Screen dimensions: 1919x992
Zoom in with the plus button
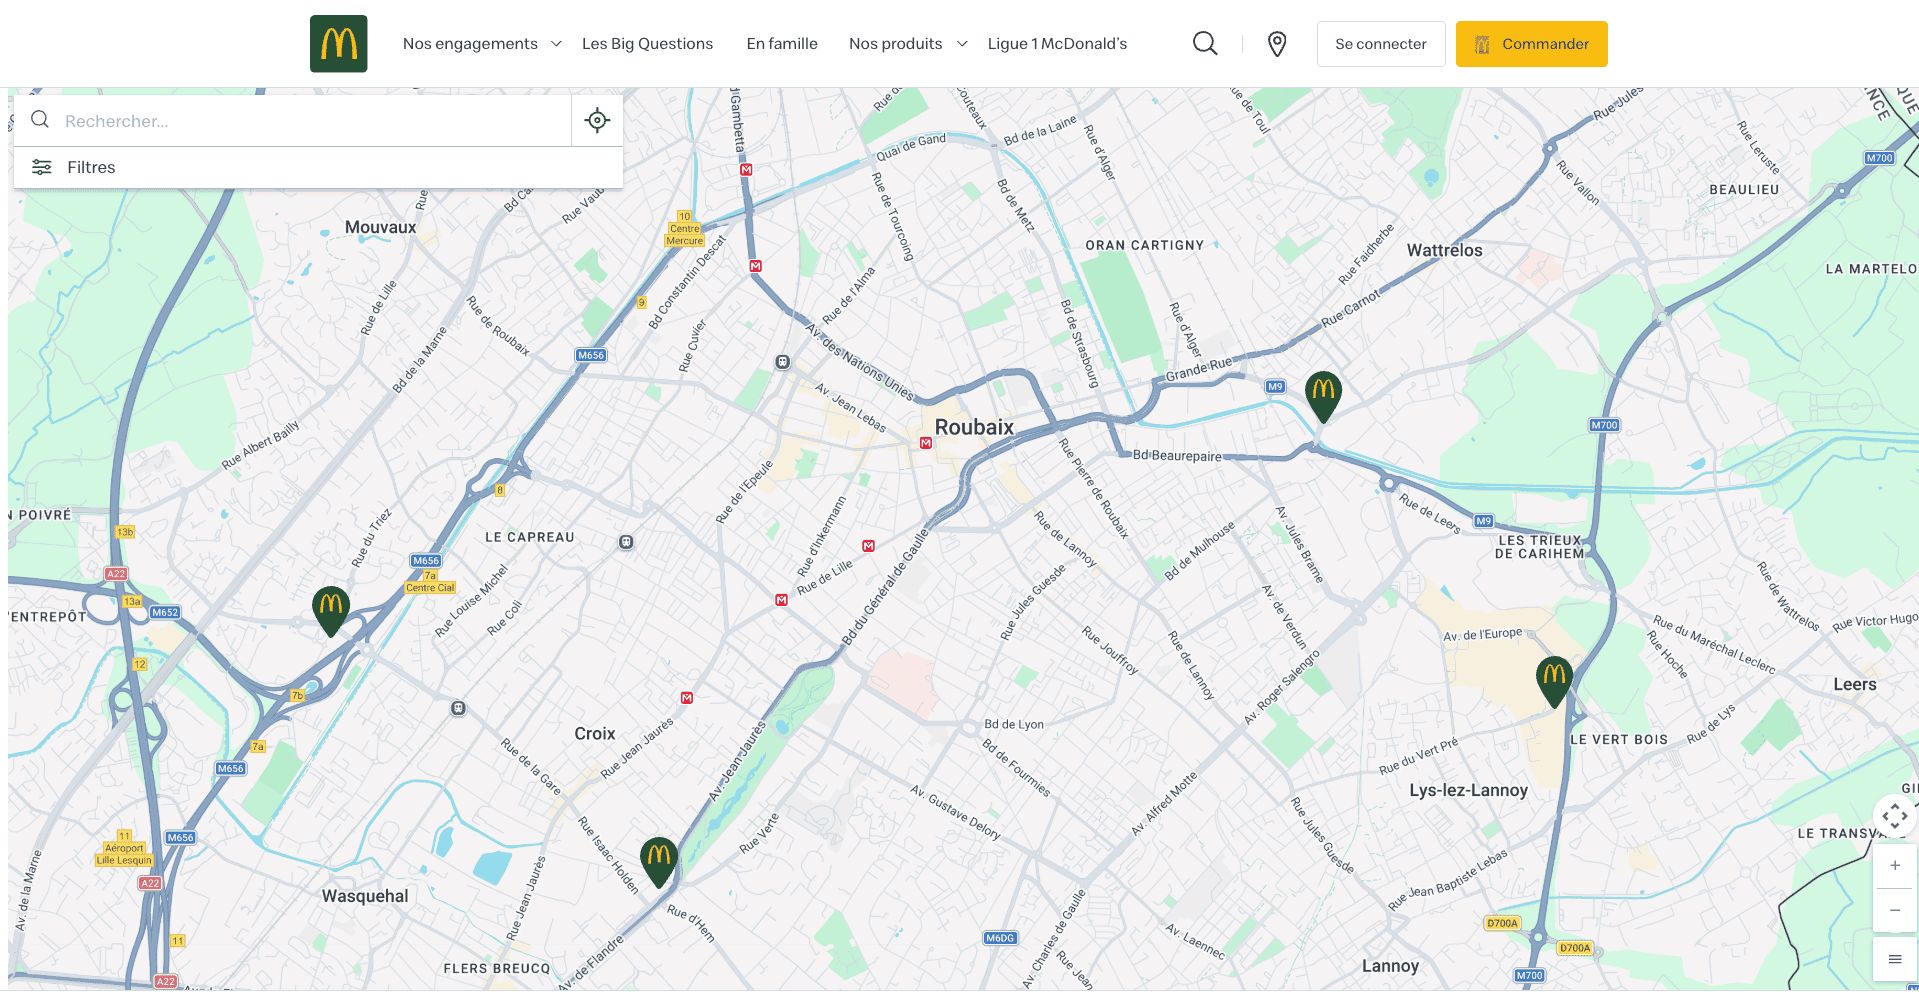click(x=1895, y=866)
